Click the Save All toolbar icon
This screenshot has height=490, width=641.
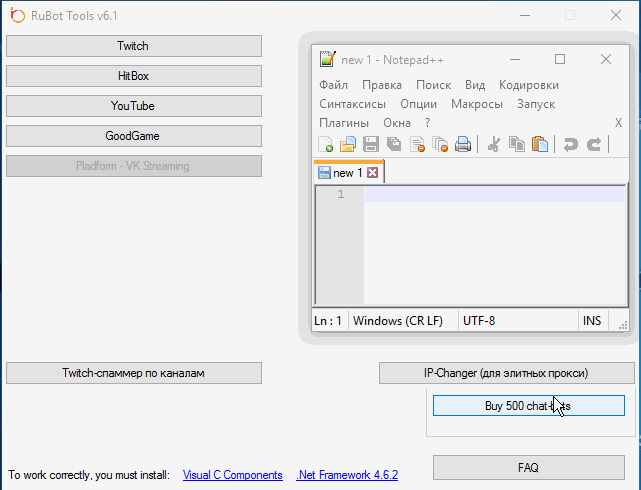click(394, 144)
